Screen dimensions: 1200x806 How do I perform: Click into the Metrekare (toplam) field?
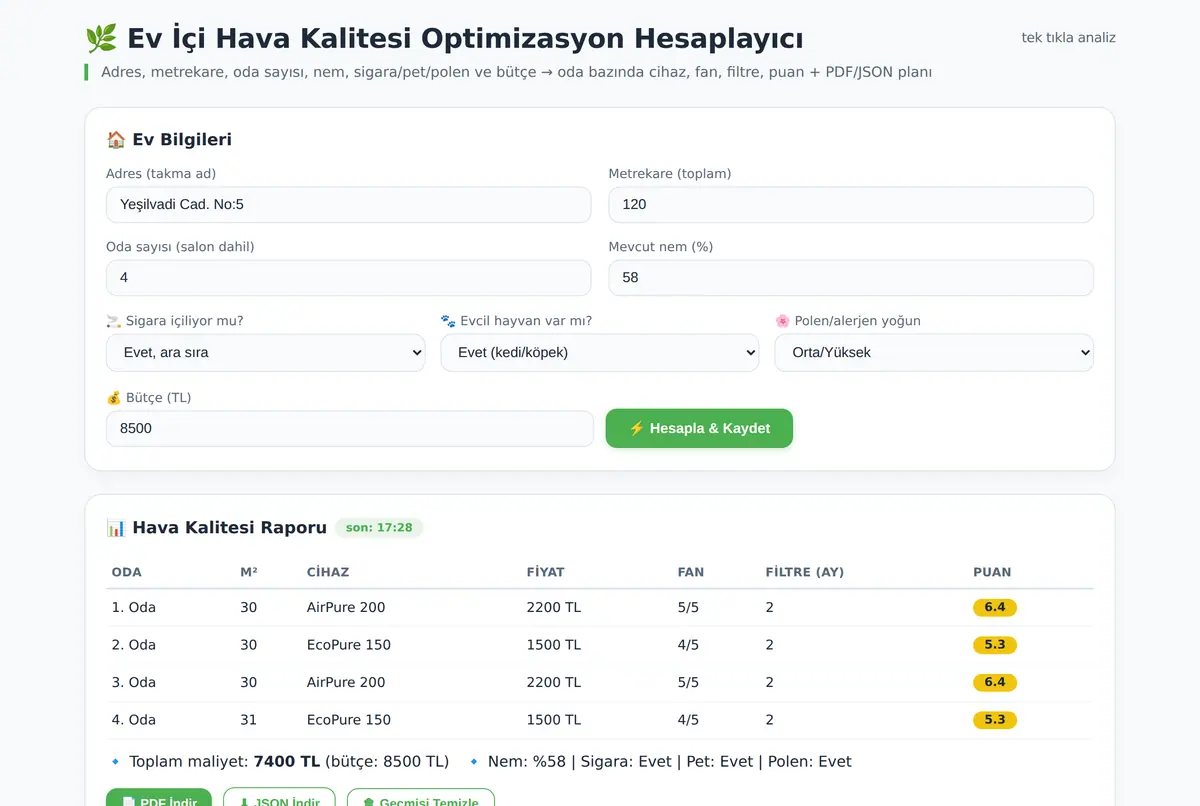point(851,204)
